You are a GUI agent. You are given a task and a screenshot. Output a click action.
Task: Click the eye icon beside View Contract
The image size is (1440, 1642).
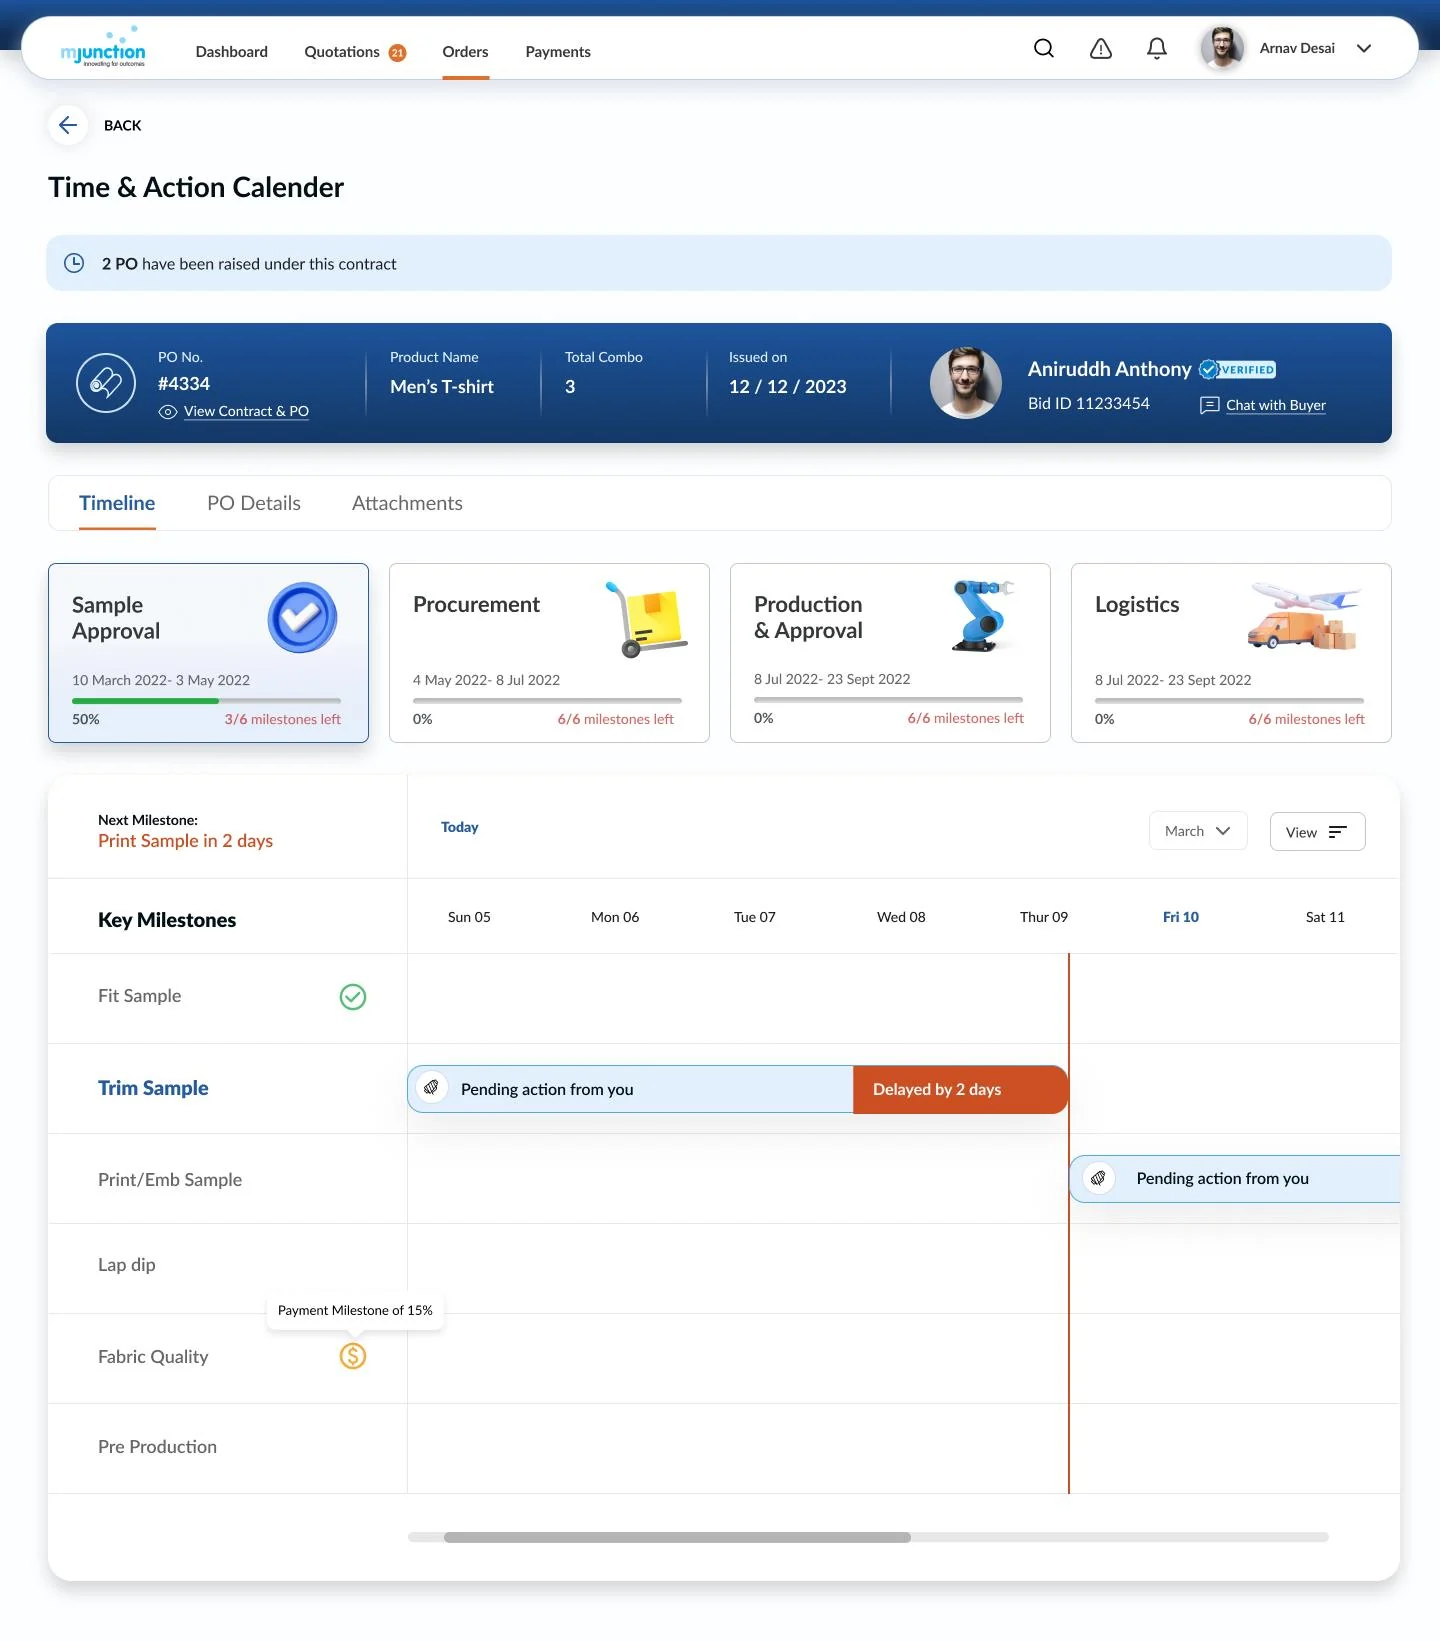pos(168,412)
